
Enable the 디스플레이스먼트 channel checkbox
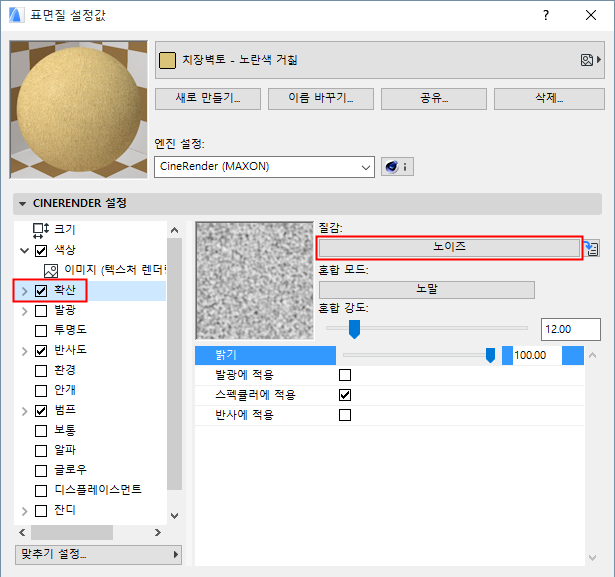point(41,491)
